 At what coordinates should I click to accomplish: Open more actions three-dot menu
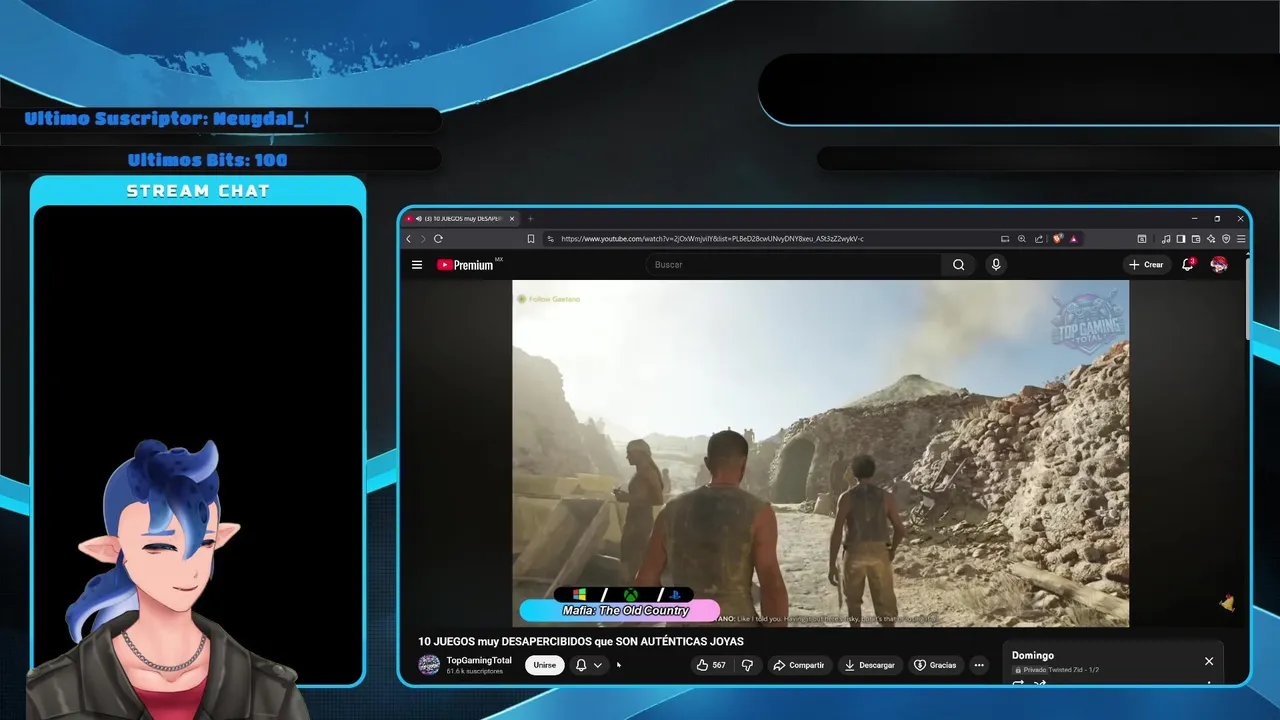979,665
